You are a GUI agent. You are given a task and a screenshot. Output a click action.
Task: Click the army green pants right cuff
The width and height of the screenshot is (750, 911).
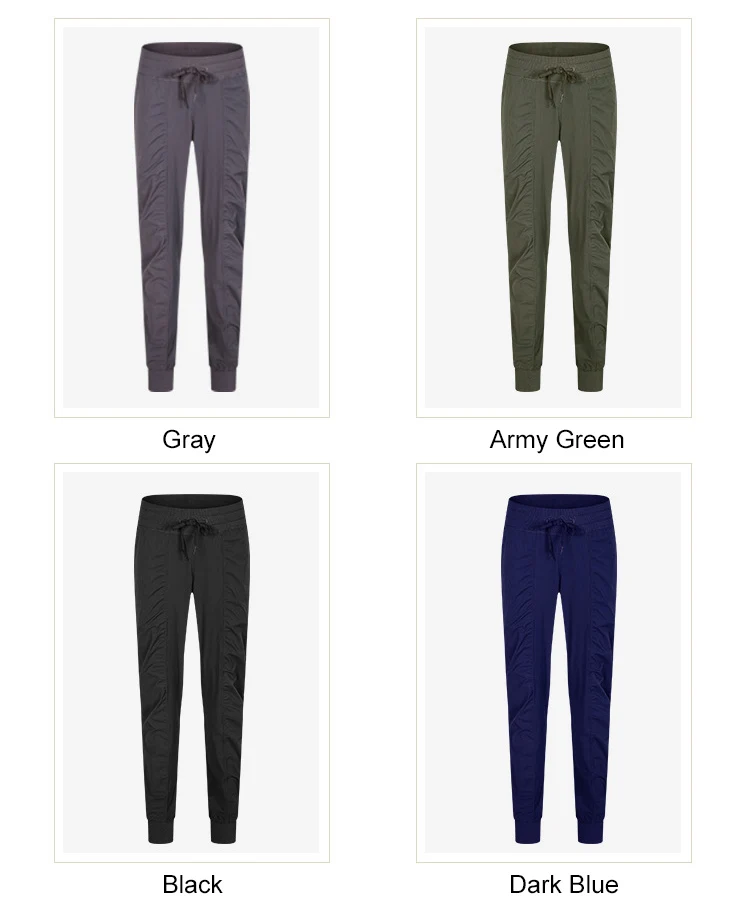click(x=590, y=378)
